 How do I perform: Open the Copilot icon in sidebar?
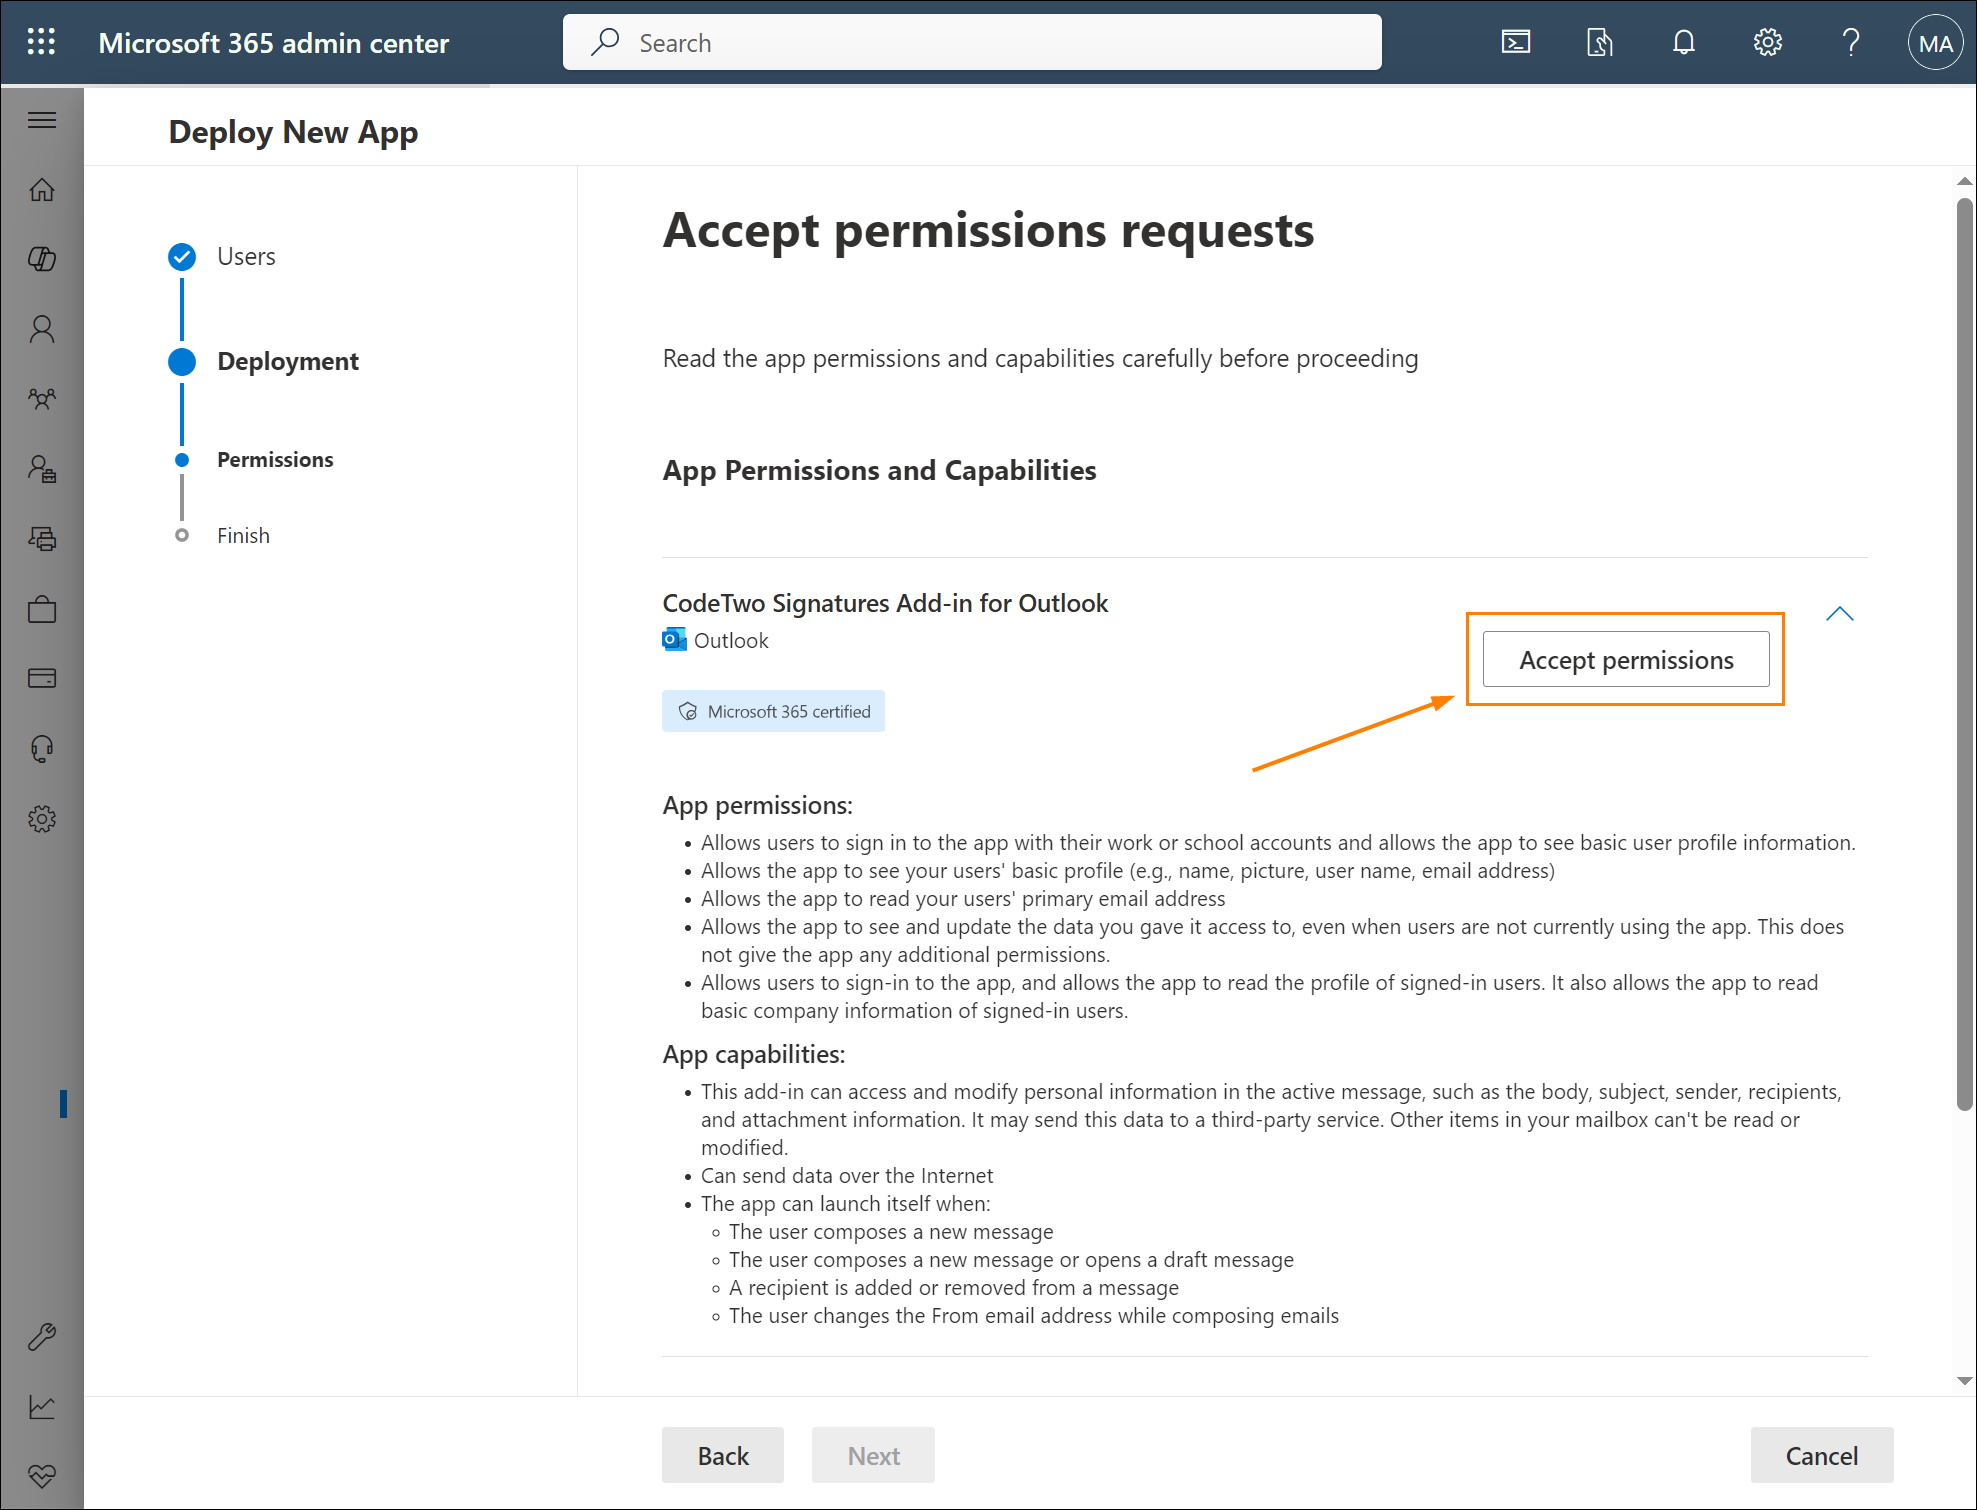[x=41, y=259]
